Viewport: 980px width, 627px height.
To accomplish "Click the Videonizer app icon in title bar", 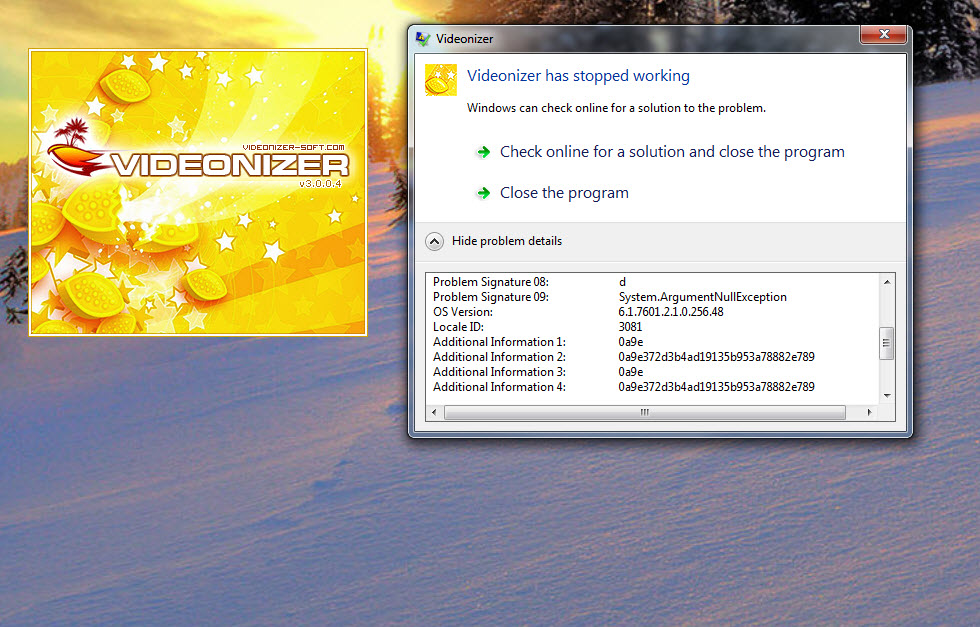I will click(x=422, y=39).
